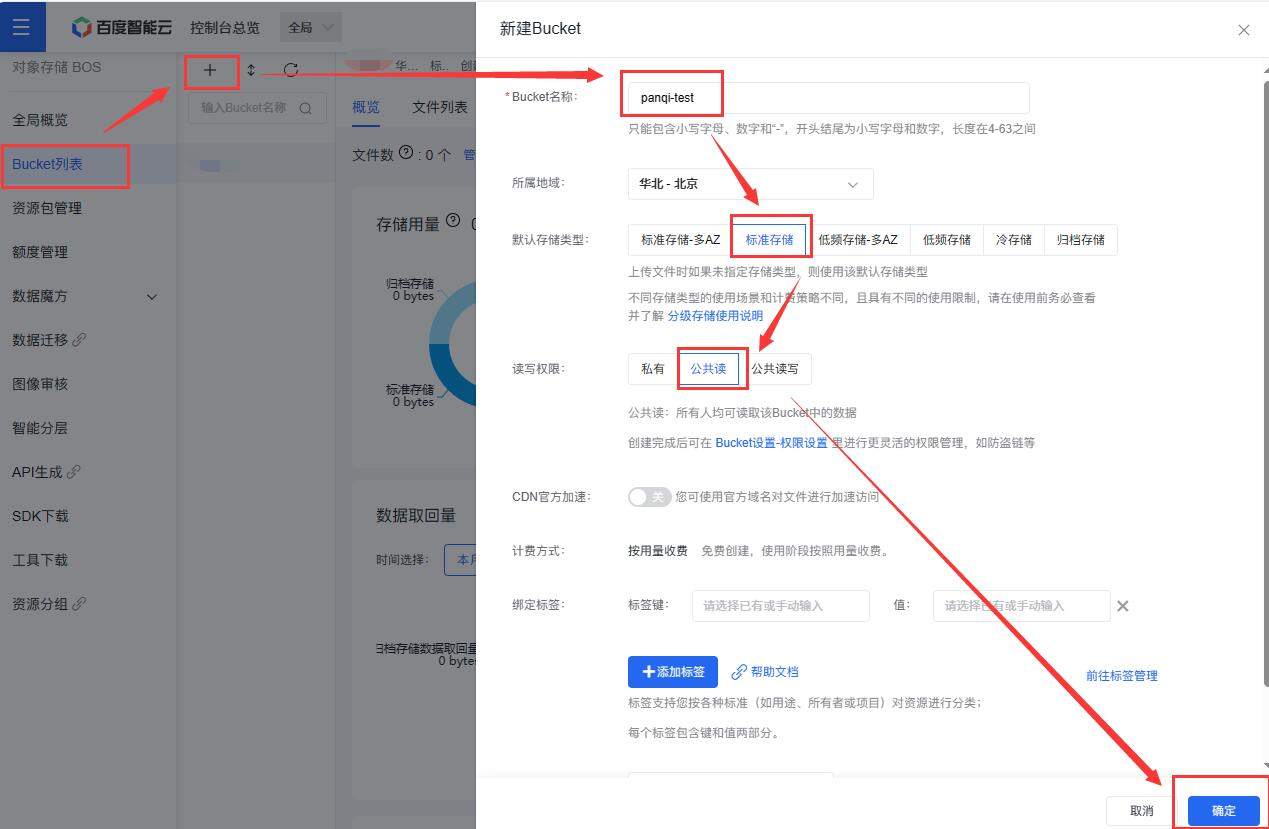Select 公共读写 permission option
The width and height of the screenshot is (1269, 829).
(x=775, y=369)
